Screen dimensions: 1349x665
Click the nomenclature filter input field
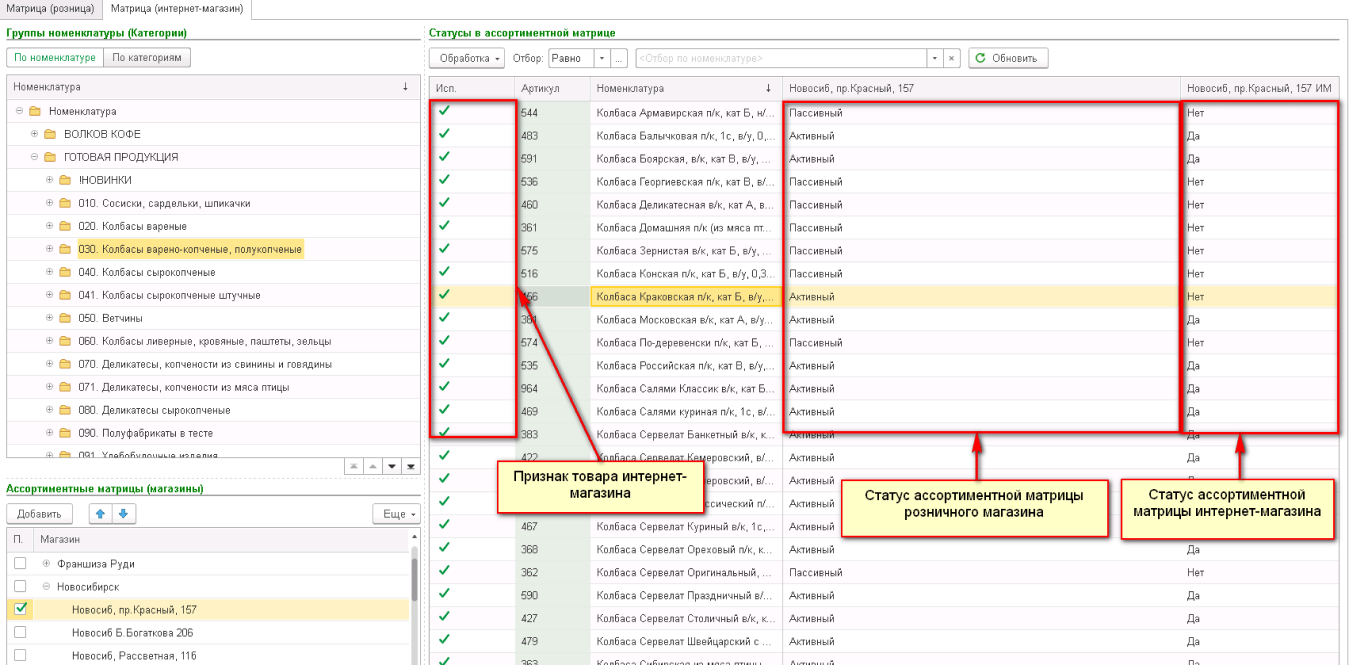[781, 58]
